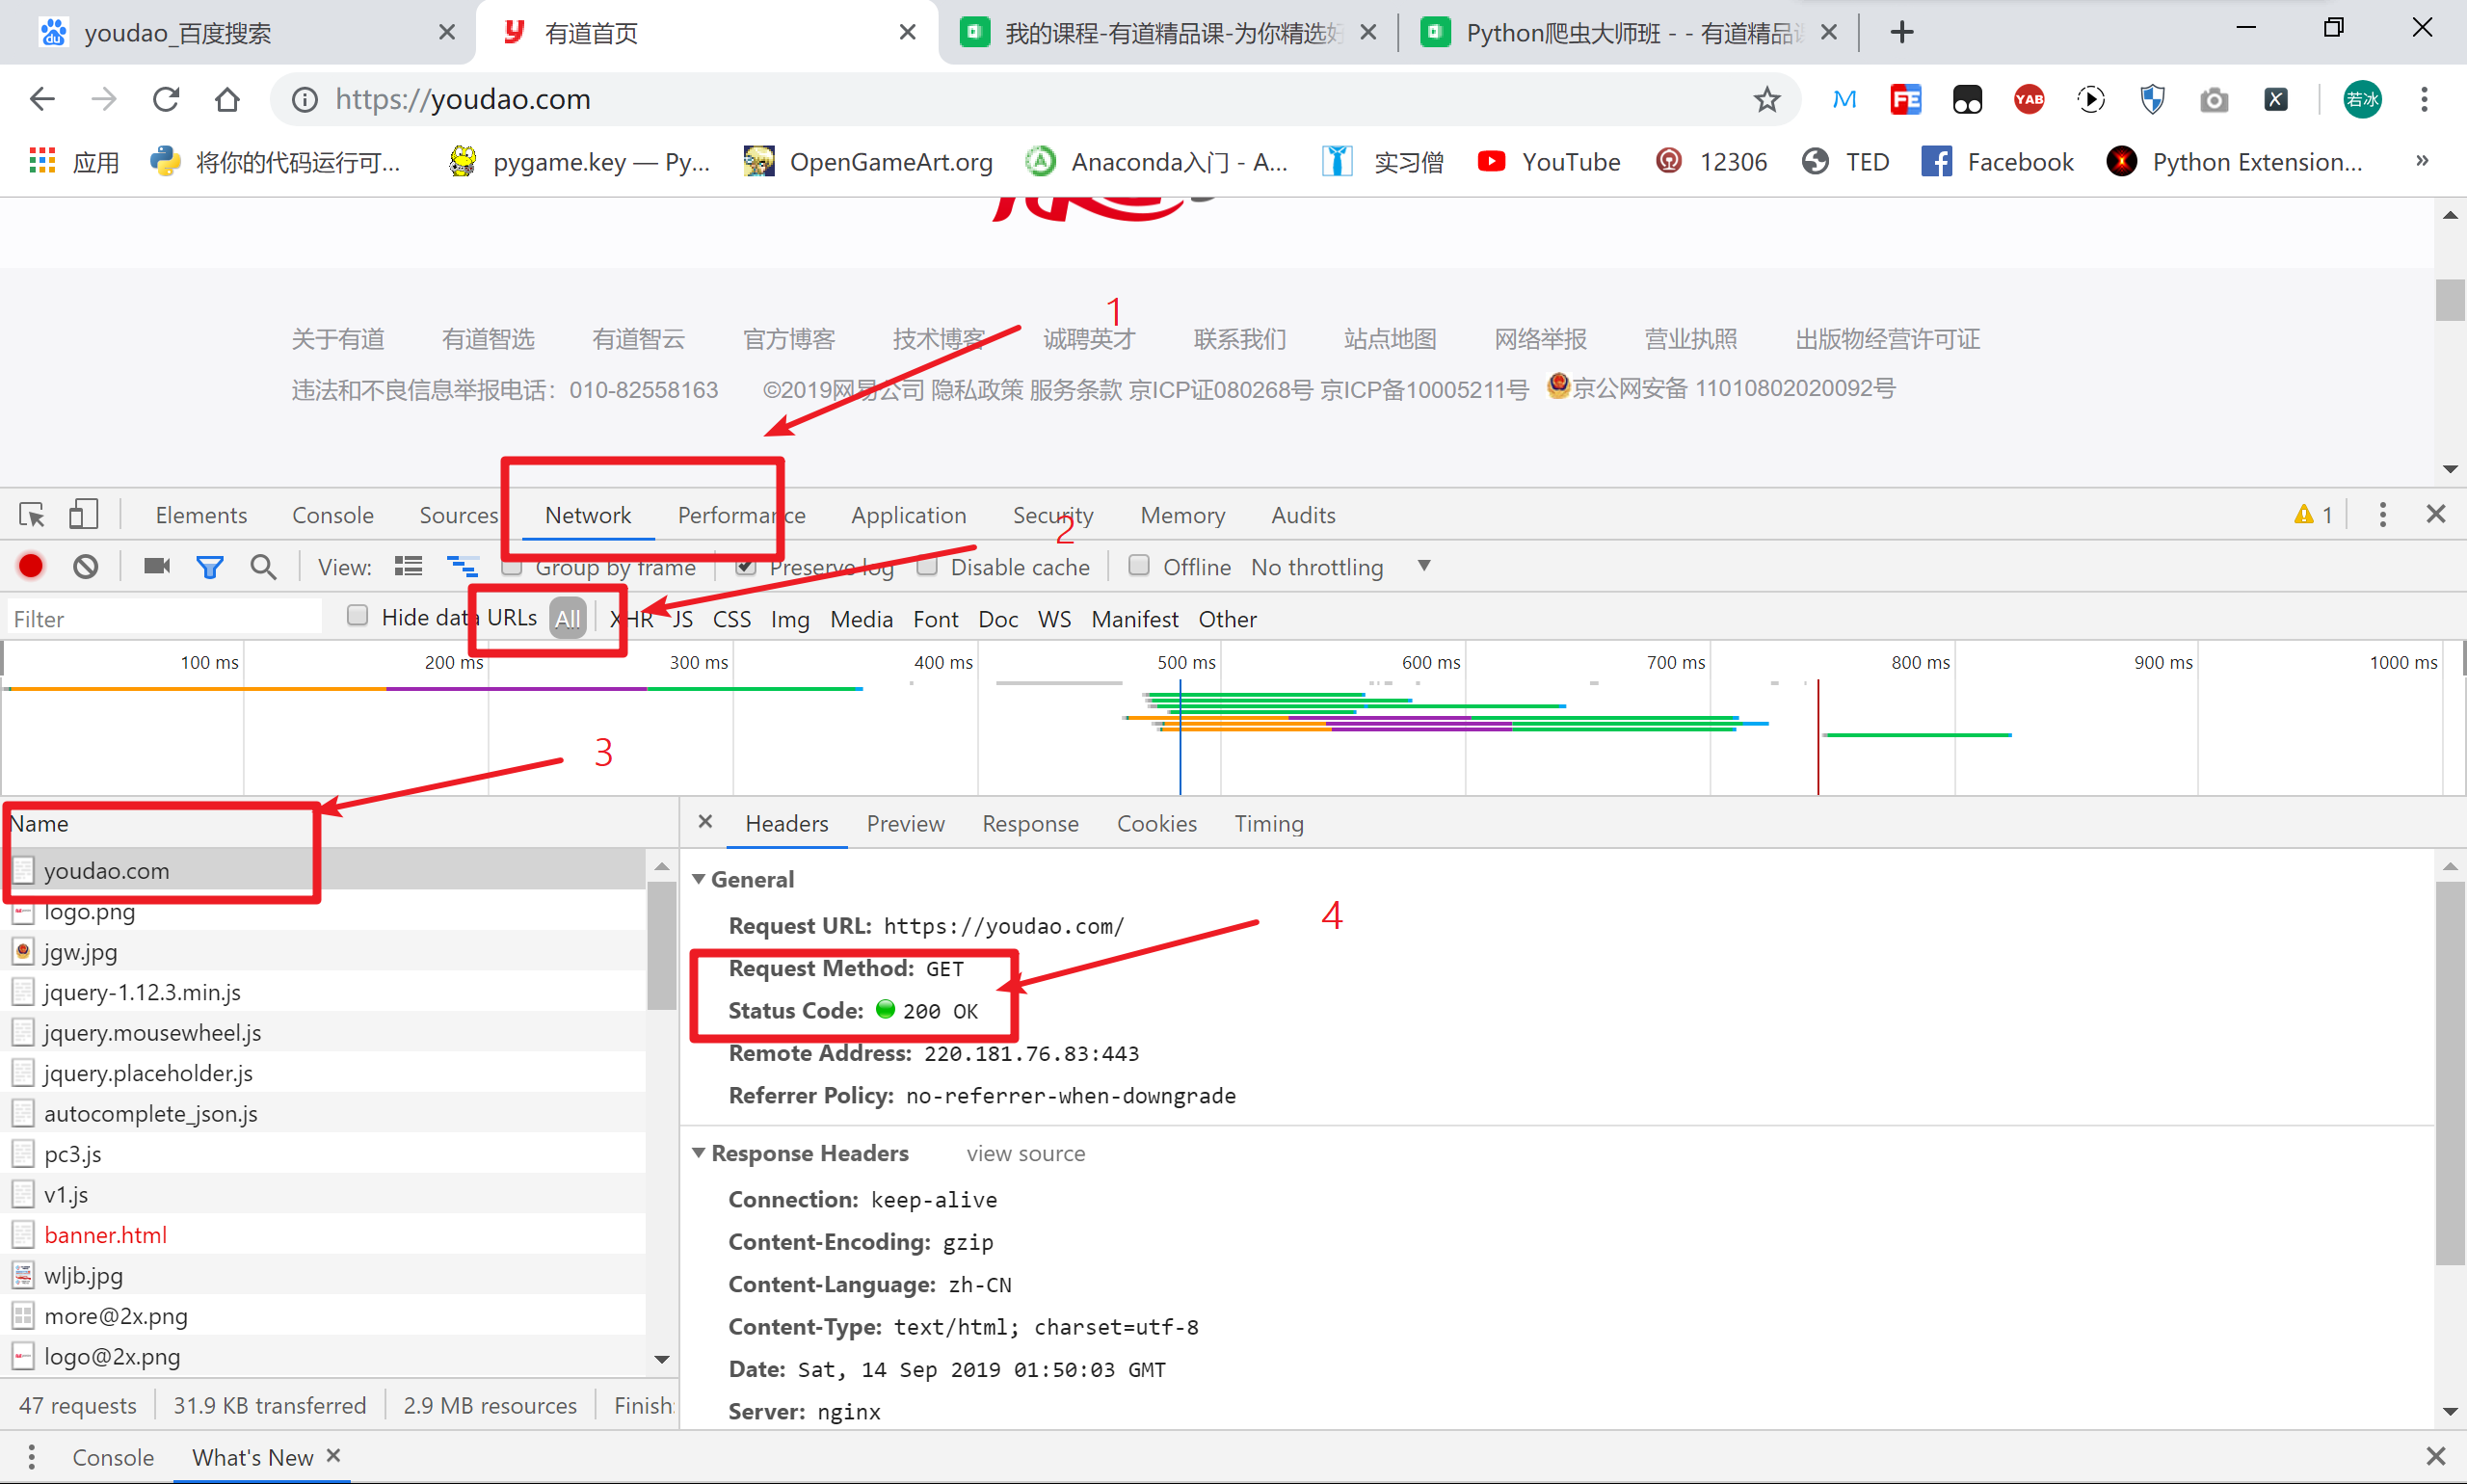Filter requests by JS
The height and width of the screenshot is (1484, 2467).
coord(683,619)
